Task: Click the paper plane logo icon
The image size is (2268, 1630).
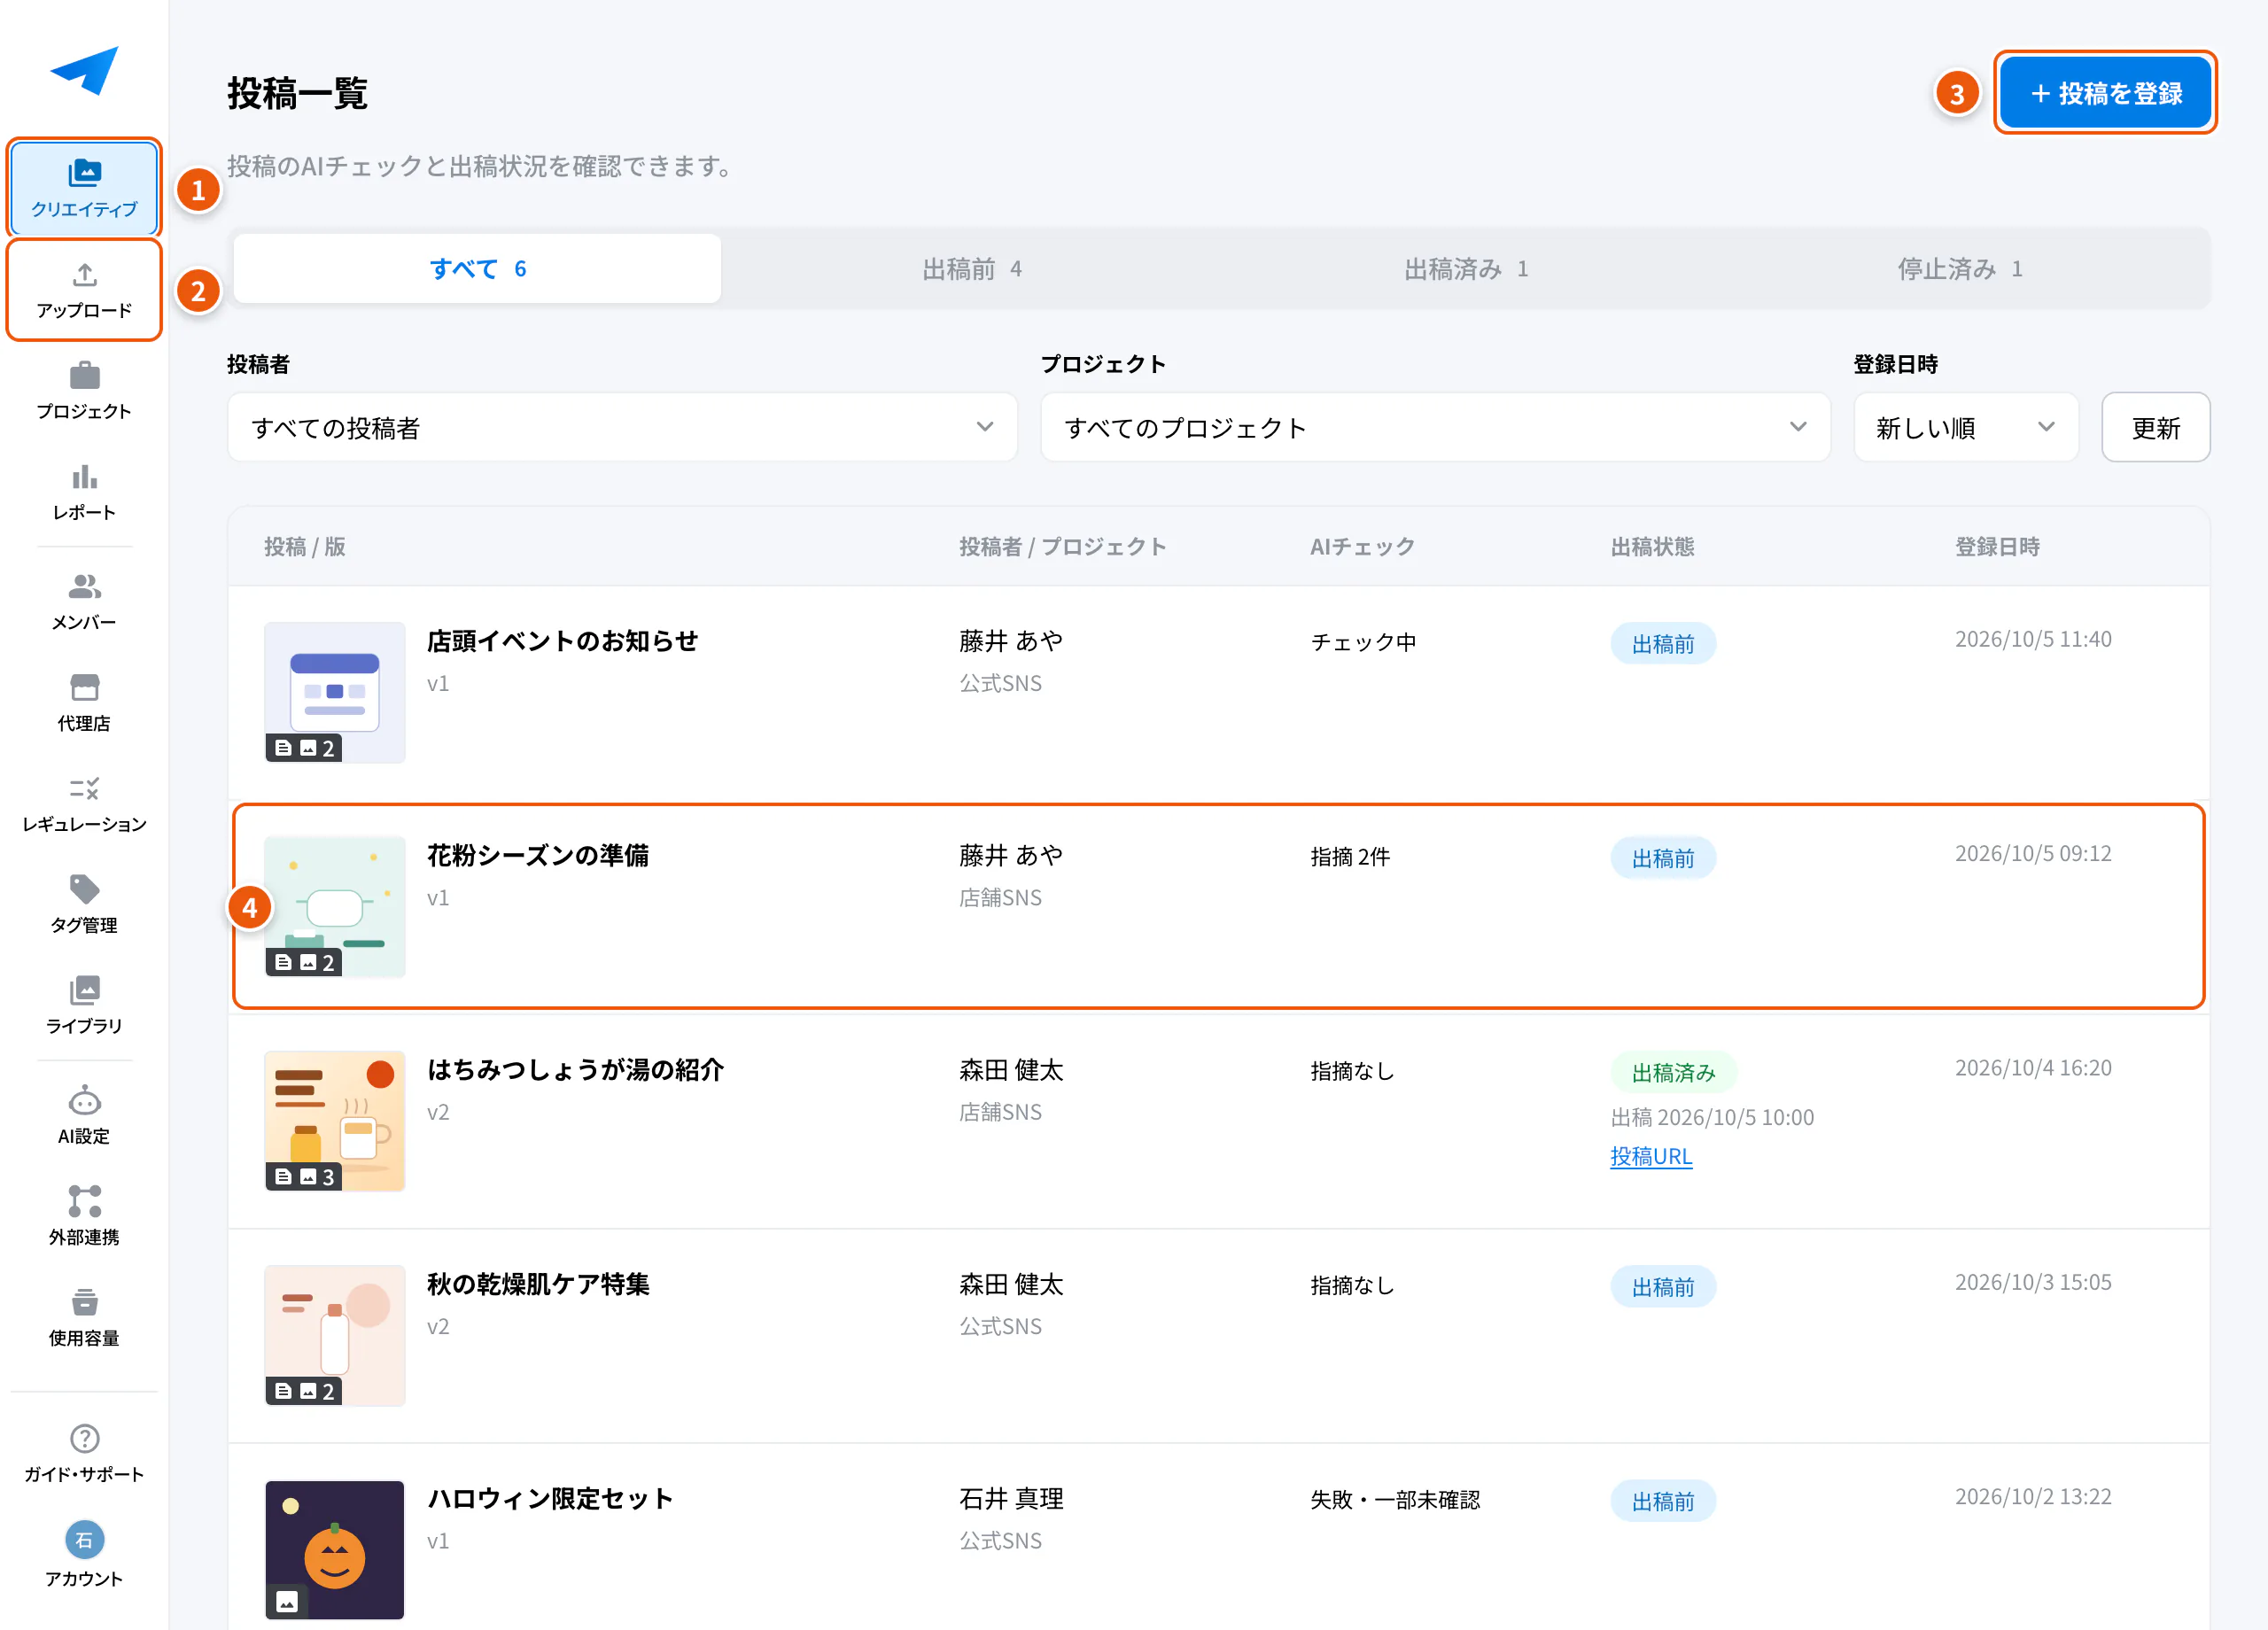Action: pyautogui.click(x=85, y=70)
